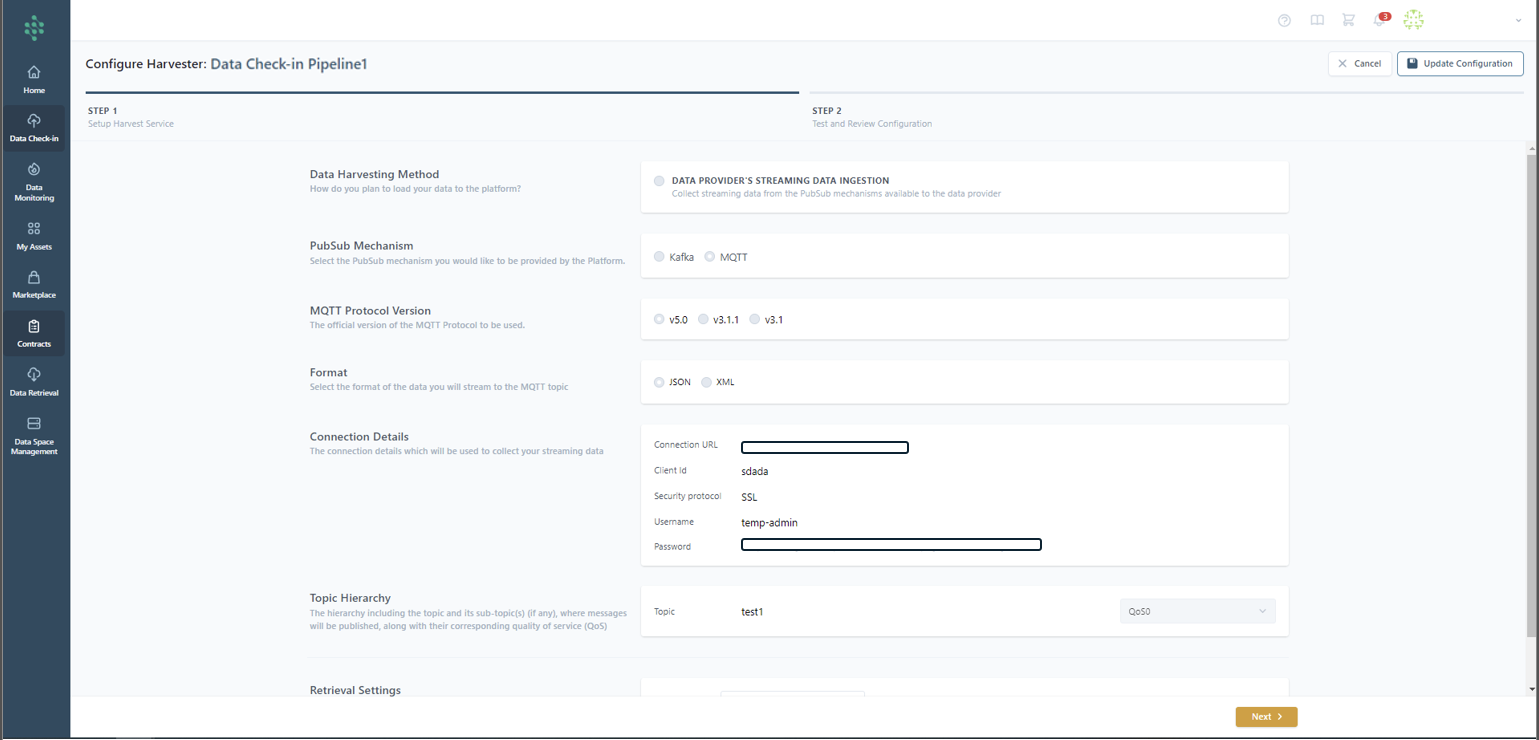
Task: Click the user avatar icon
Action: pyautogui.click(x=1413, y=20)
